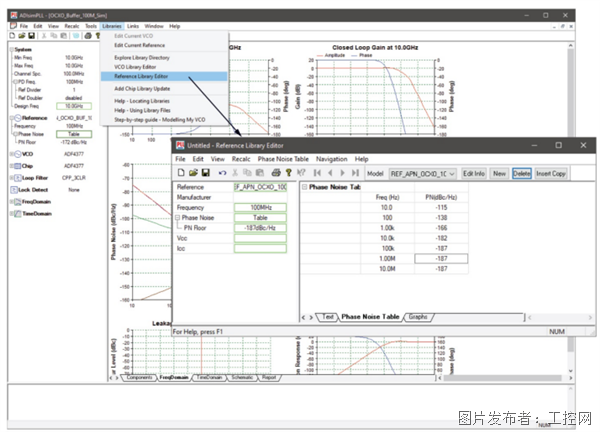600x432 pixels.
Task: Click context help pointer icon in editor toolbar
Action: tap(301, 173)
